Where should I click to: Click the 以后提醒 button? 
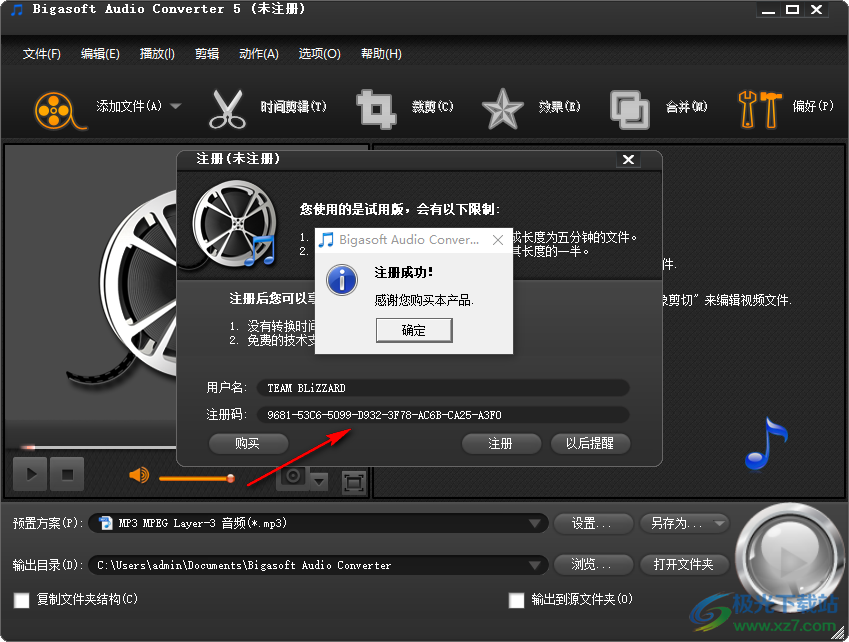pyautogui.click(x=590, y=444)
